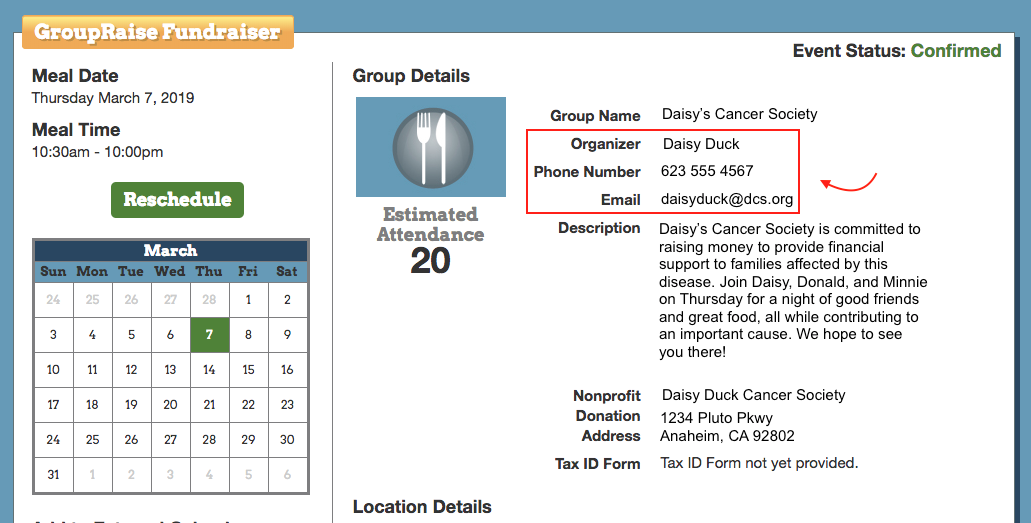The width and height of the screenshot is (1031, 523).
Task: Click the March month header in calendar
Action: pos(170,250)
